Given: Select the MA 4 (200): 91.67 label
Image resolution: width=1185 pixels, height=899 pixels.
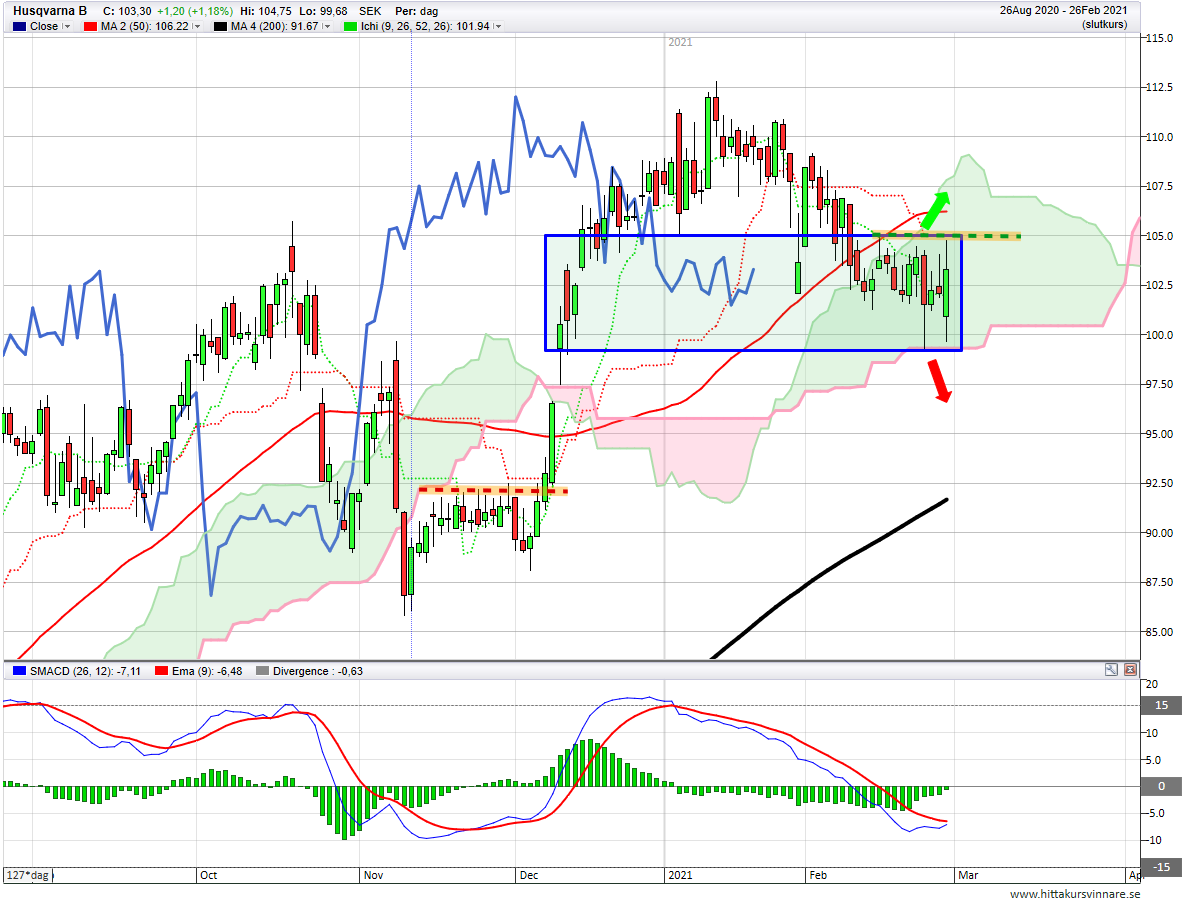Looking at the screenshot, I should (274, 26).
